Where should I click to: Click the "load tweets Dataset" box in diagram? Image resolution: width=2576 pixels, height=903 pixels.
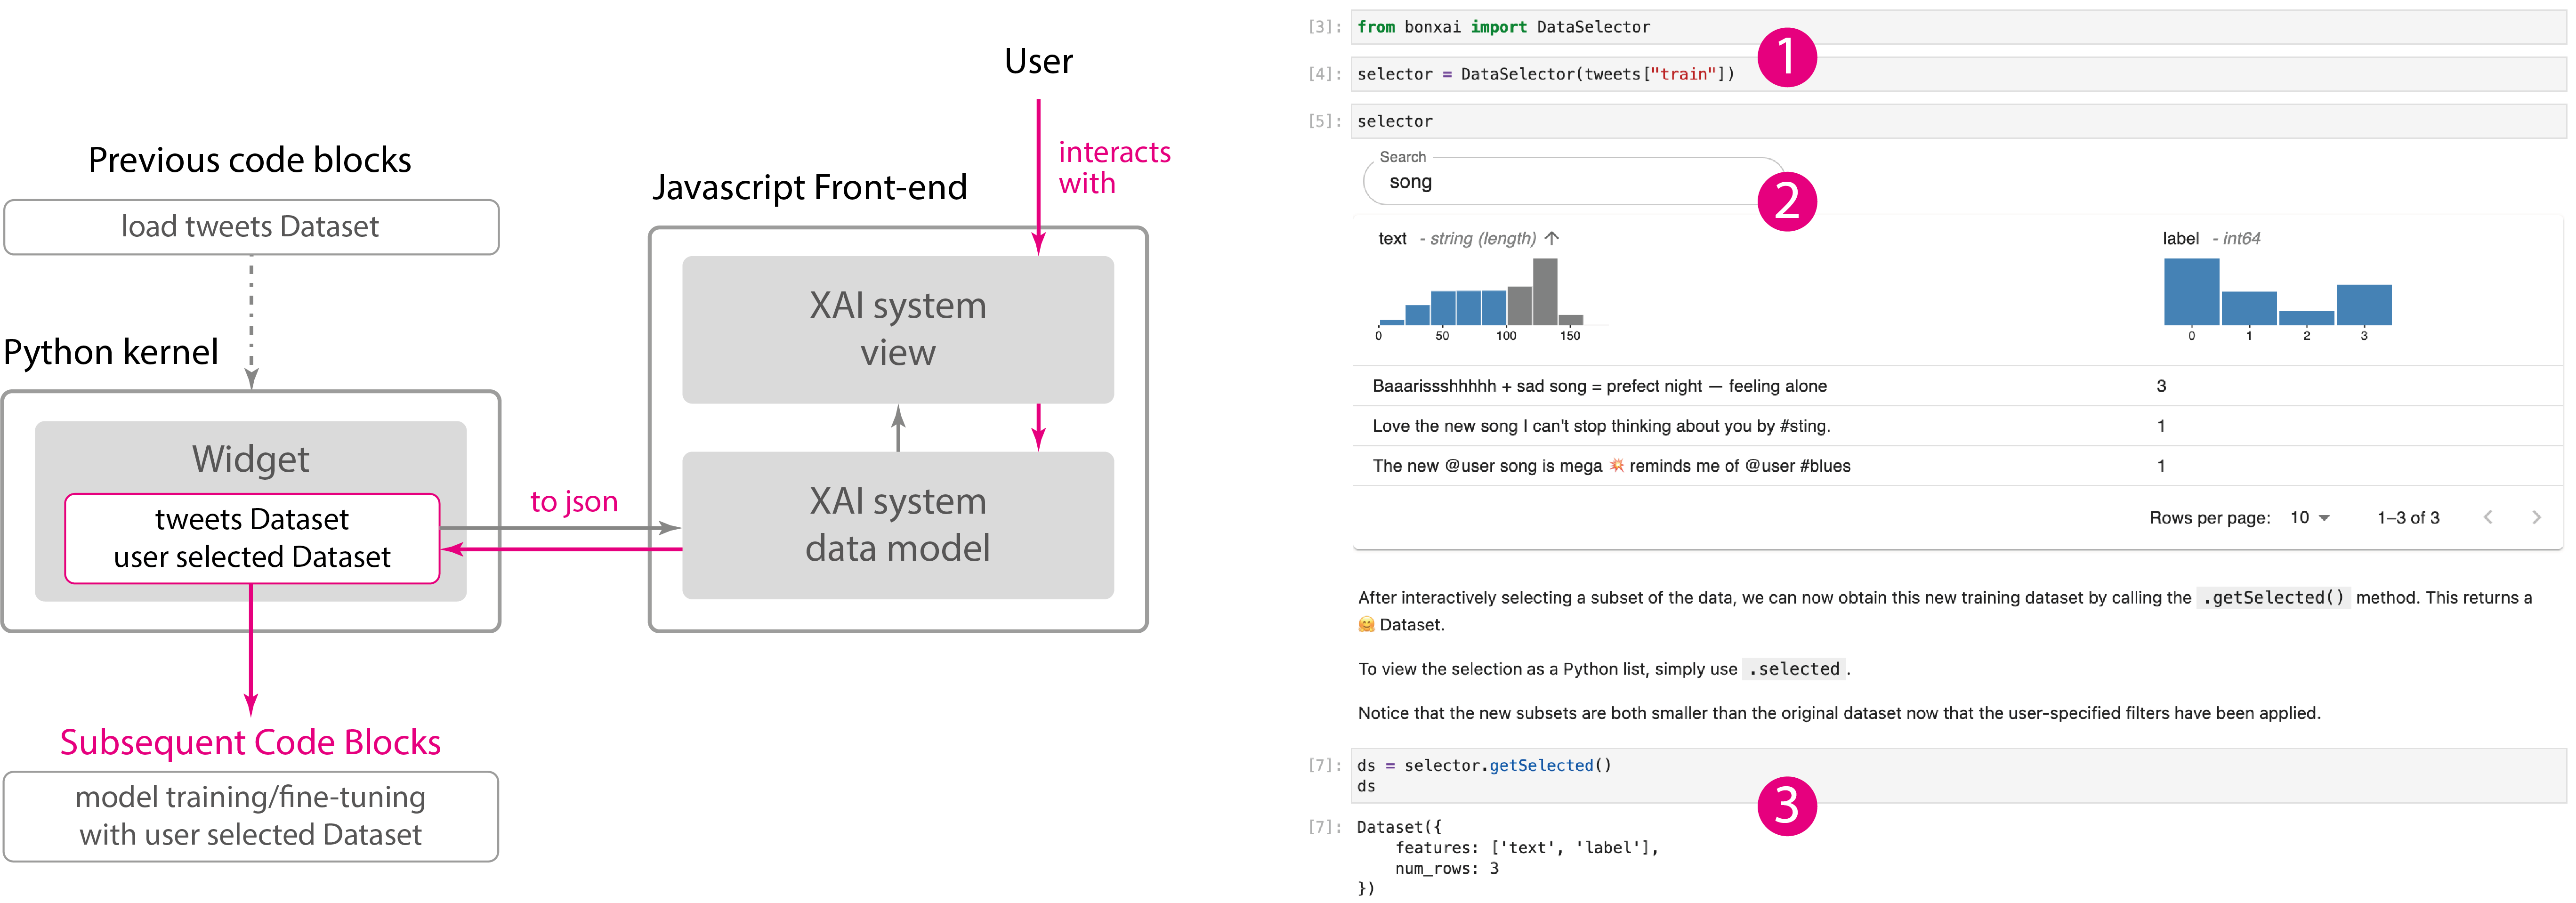pyautogui.click(x=251, y=227)
